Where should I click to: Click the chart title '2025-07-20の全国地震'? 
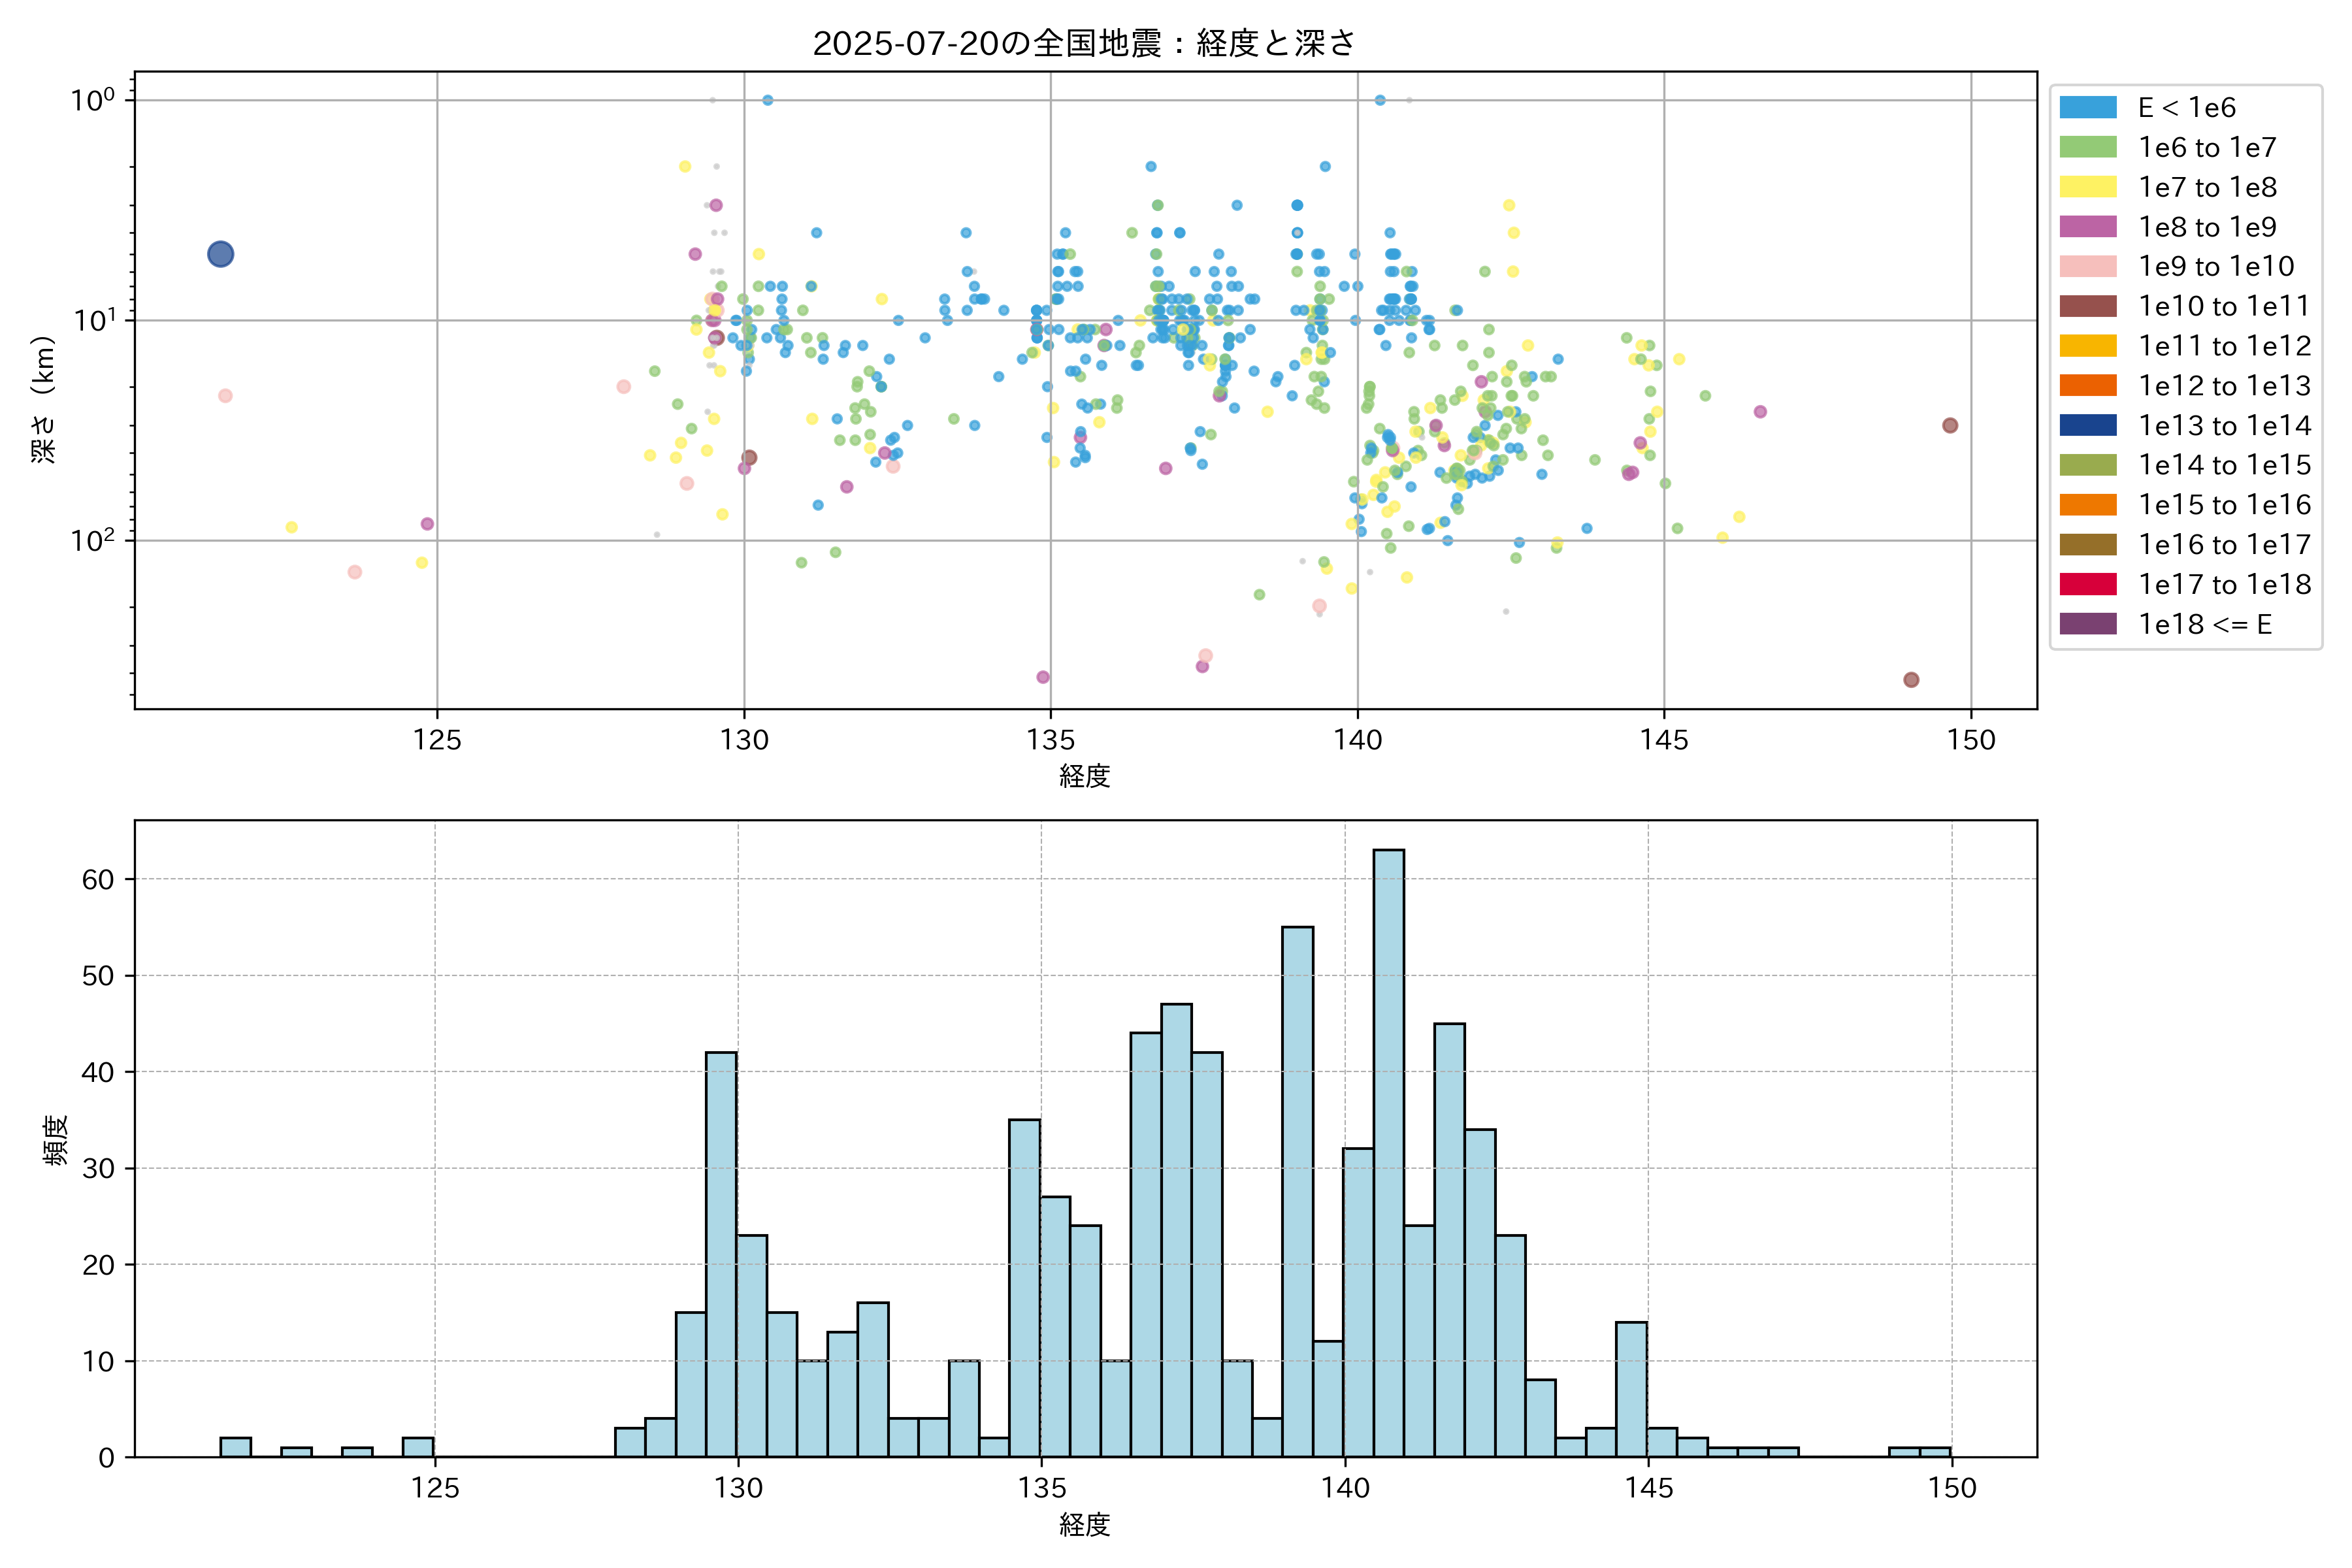coord(1084,43)
